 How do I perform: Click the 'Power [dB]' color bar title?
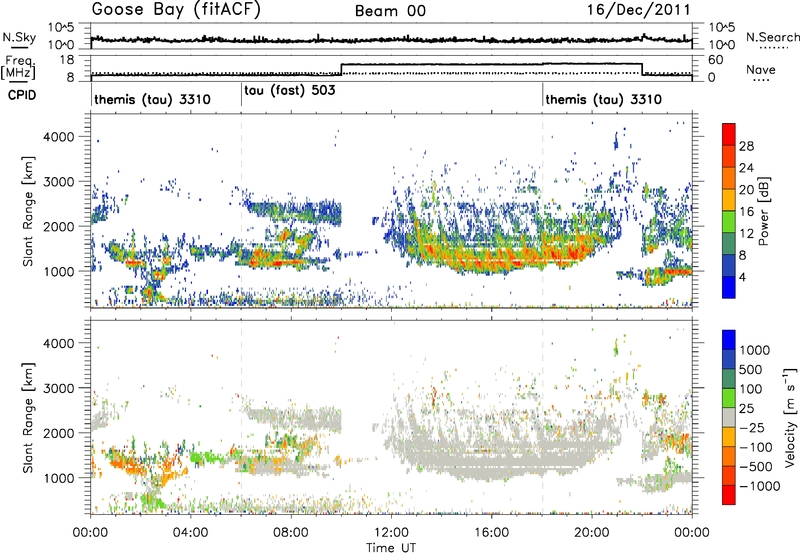click(763, 211)
